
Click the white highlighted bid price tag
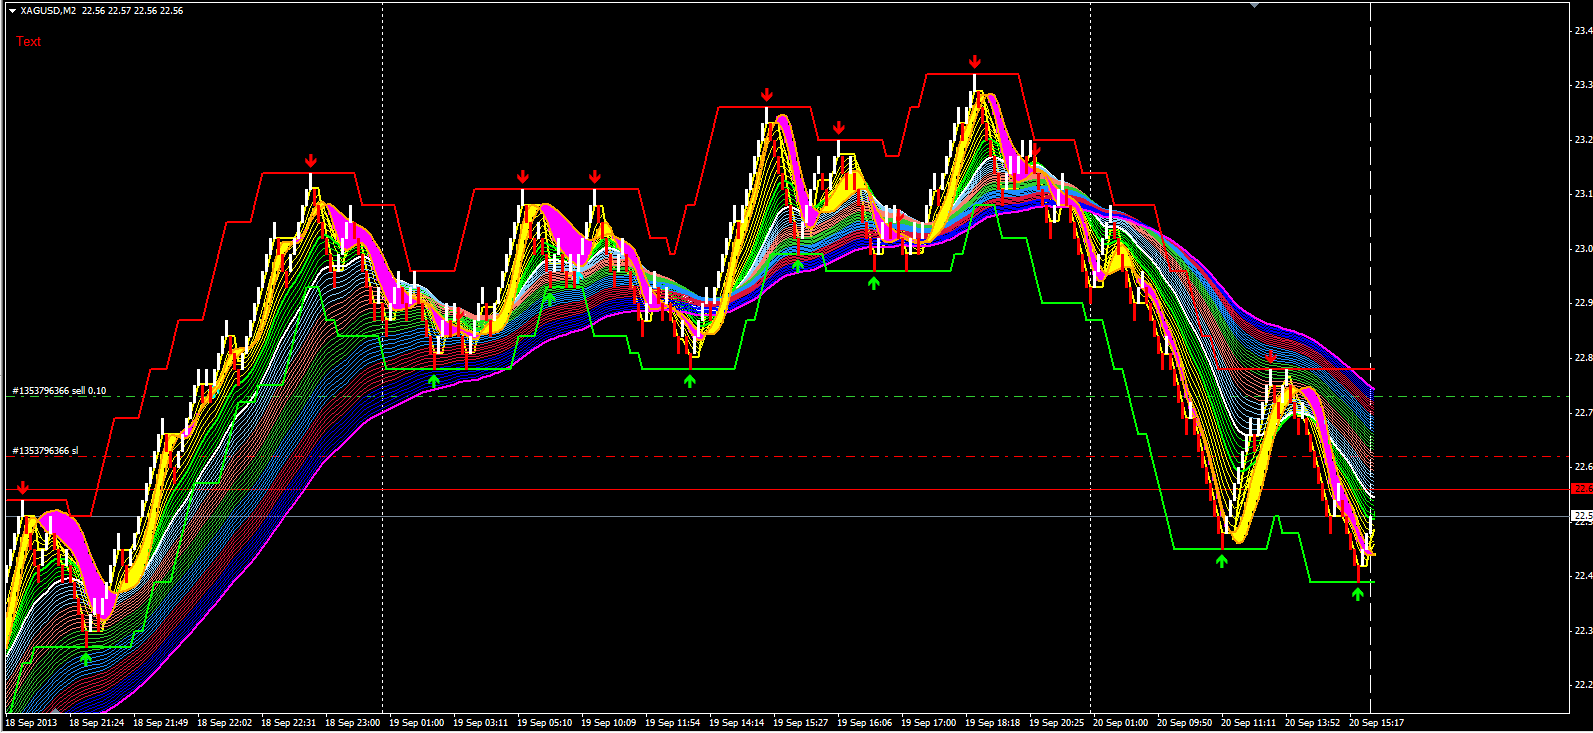point(1582,516)
